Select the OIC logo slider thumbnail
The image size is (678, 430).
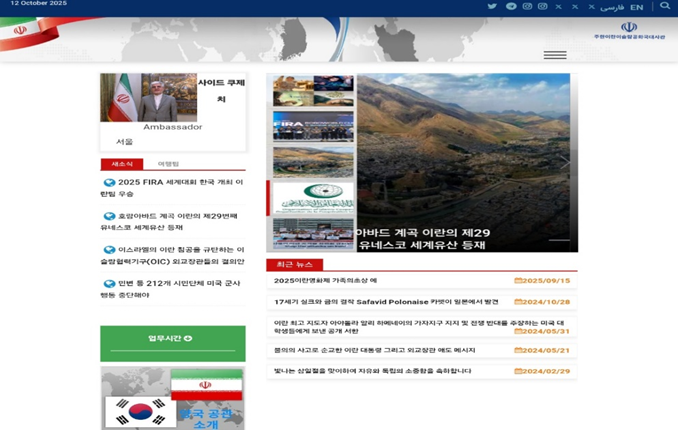pyautogui.click(x=313, y=198)
